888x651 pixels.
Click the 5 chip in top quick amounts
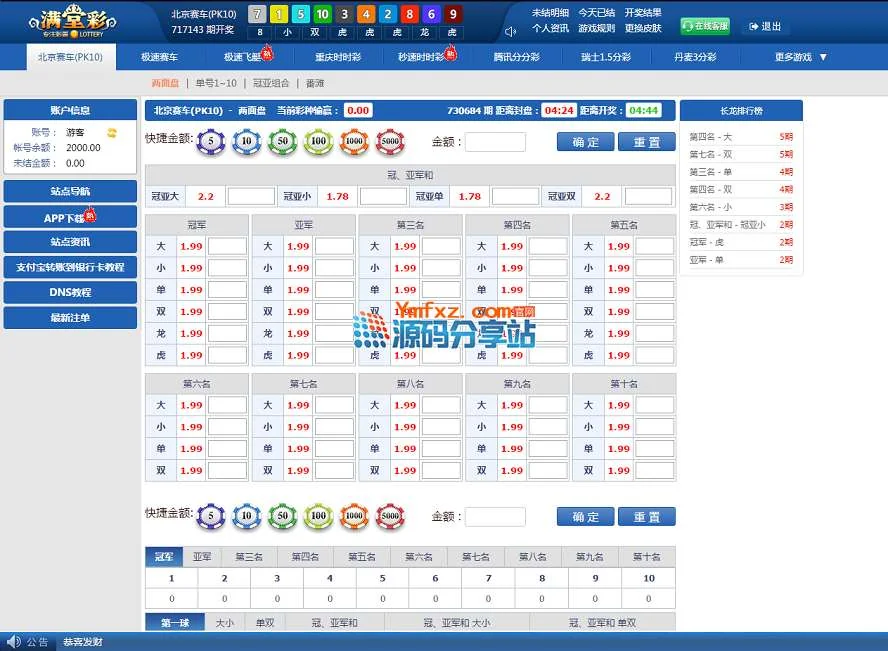[x=210, y=142]
